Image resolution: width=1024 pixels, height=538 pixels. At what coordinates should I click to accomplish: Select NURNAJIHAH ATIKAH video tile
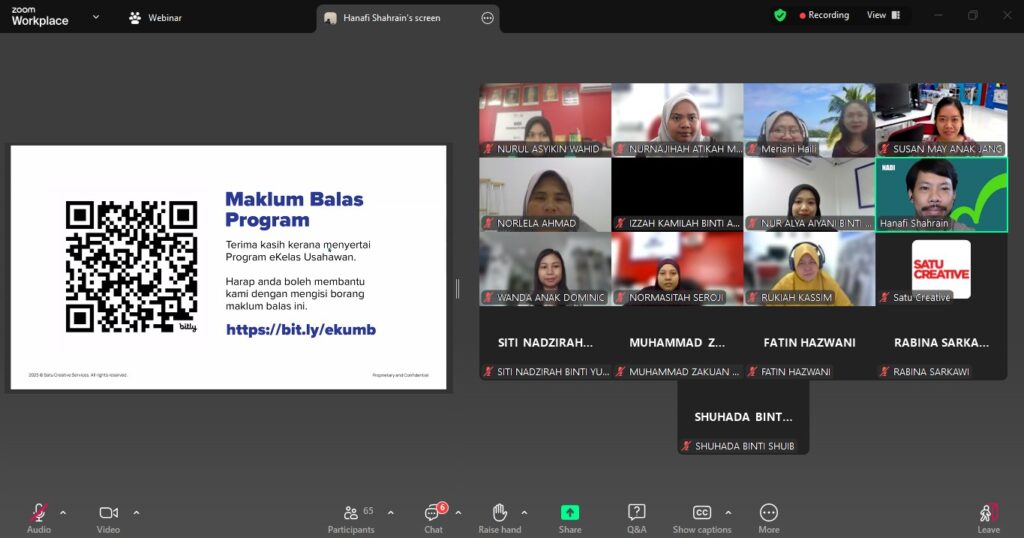tap(677, 120)
